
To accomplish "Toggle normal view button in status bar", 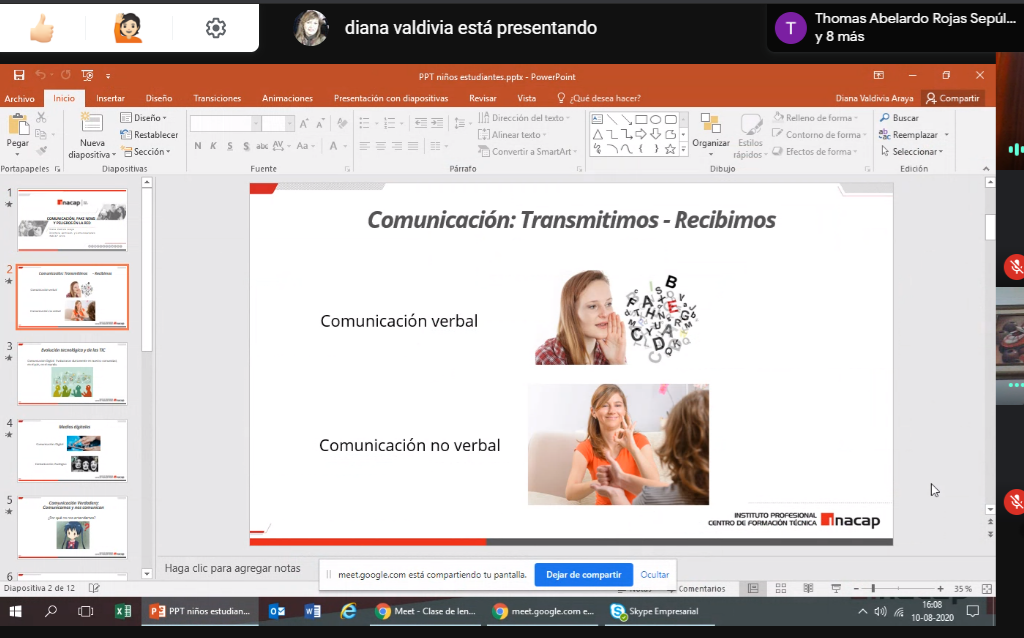I will (753, 588).
